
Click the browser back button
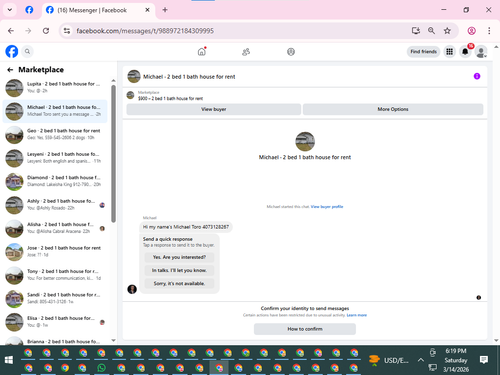point(11,31)
